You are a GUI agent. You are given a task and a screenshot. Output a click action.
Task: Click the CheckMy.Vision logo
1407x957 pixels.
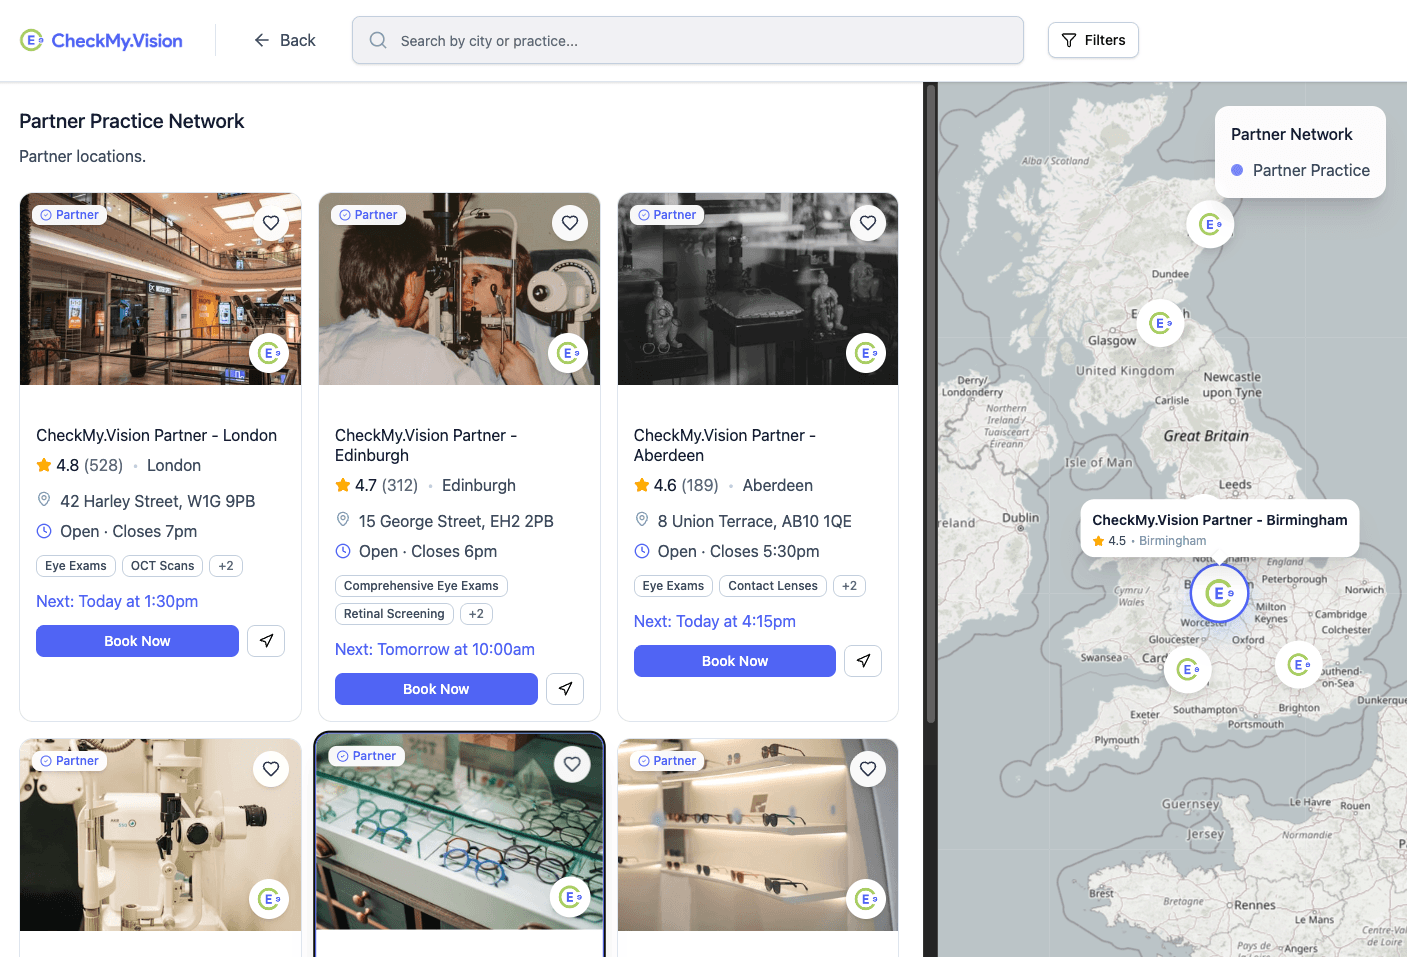[x=101, y=40]
